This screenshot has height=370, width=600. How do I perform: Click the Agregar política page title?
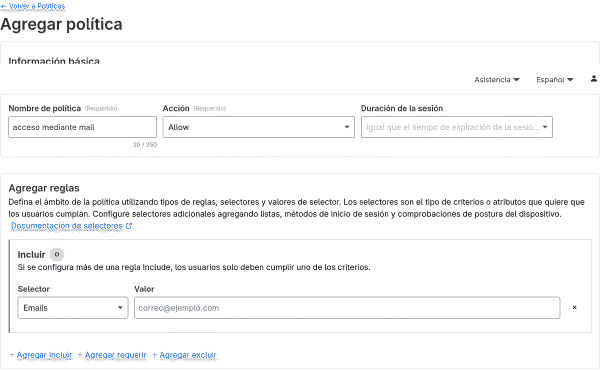[x=61, y=24]
